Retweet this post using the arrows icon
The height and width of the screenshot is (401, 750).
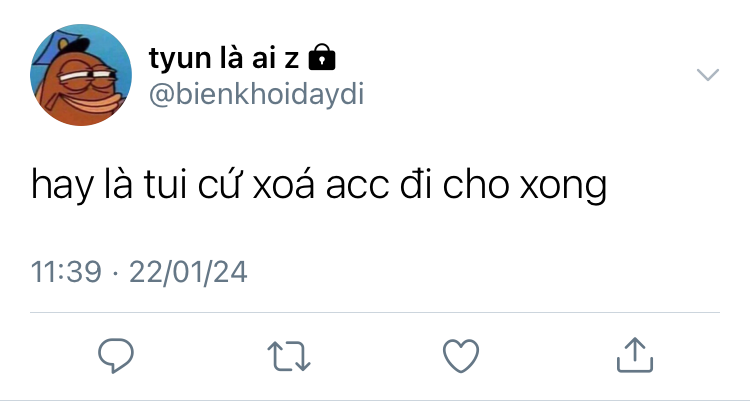point(289,356)
